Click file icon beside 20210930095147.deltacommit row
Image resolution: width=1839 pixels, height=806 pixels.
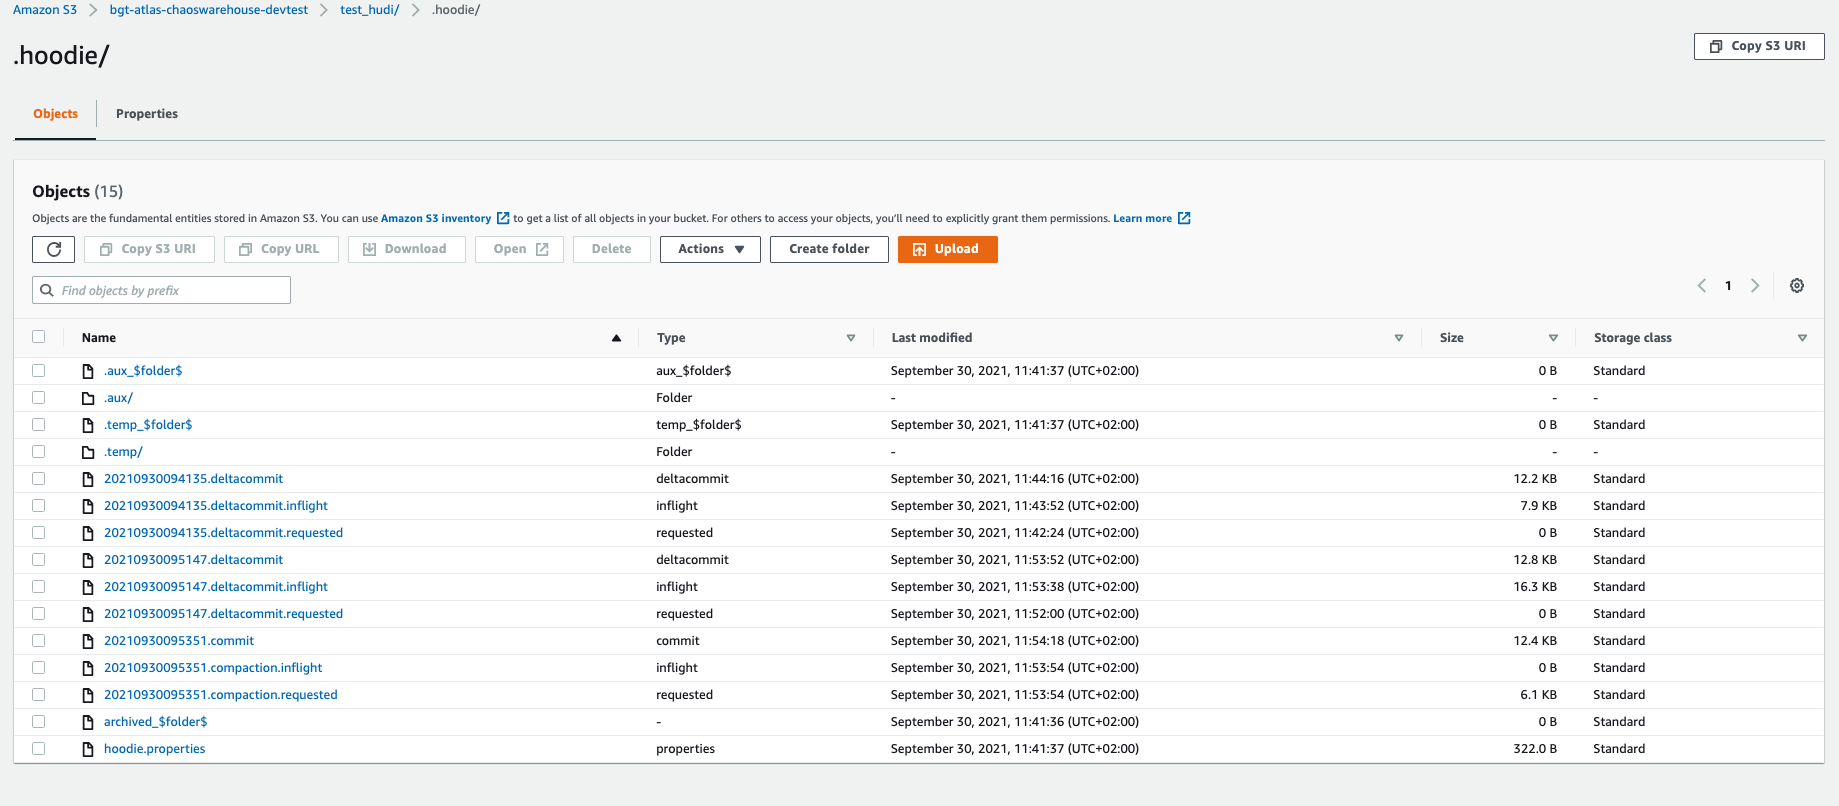[x=88, y=560]
